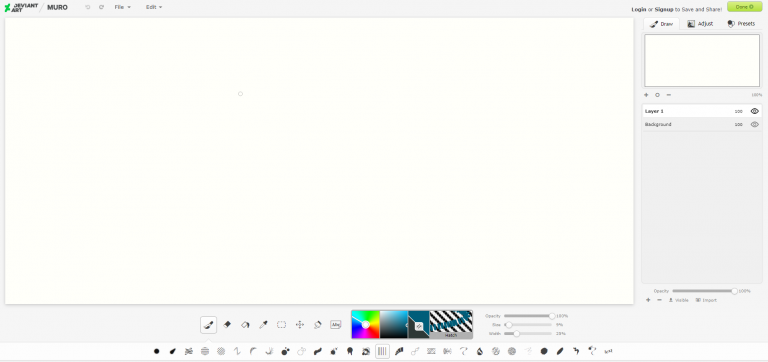Pick the eyedropper tool
This screenshot has width=768, height=362.
(263, 324)
